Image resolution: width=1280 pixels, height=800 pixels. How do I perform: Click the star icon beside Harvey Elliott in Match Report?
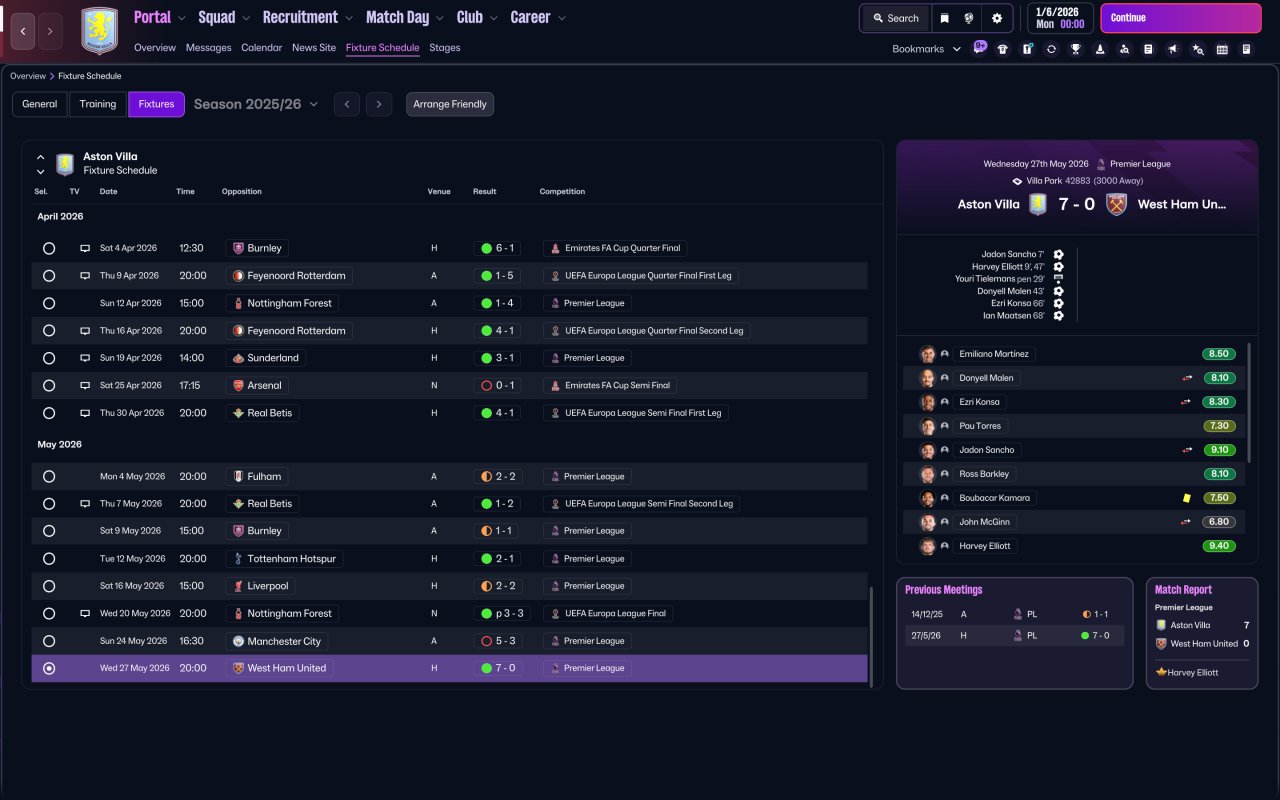[x=1161, y=672]
